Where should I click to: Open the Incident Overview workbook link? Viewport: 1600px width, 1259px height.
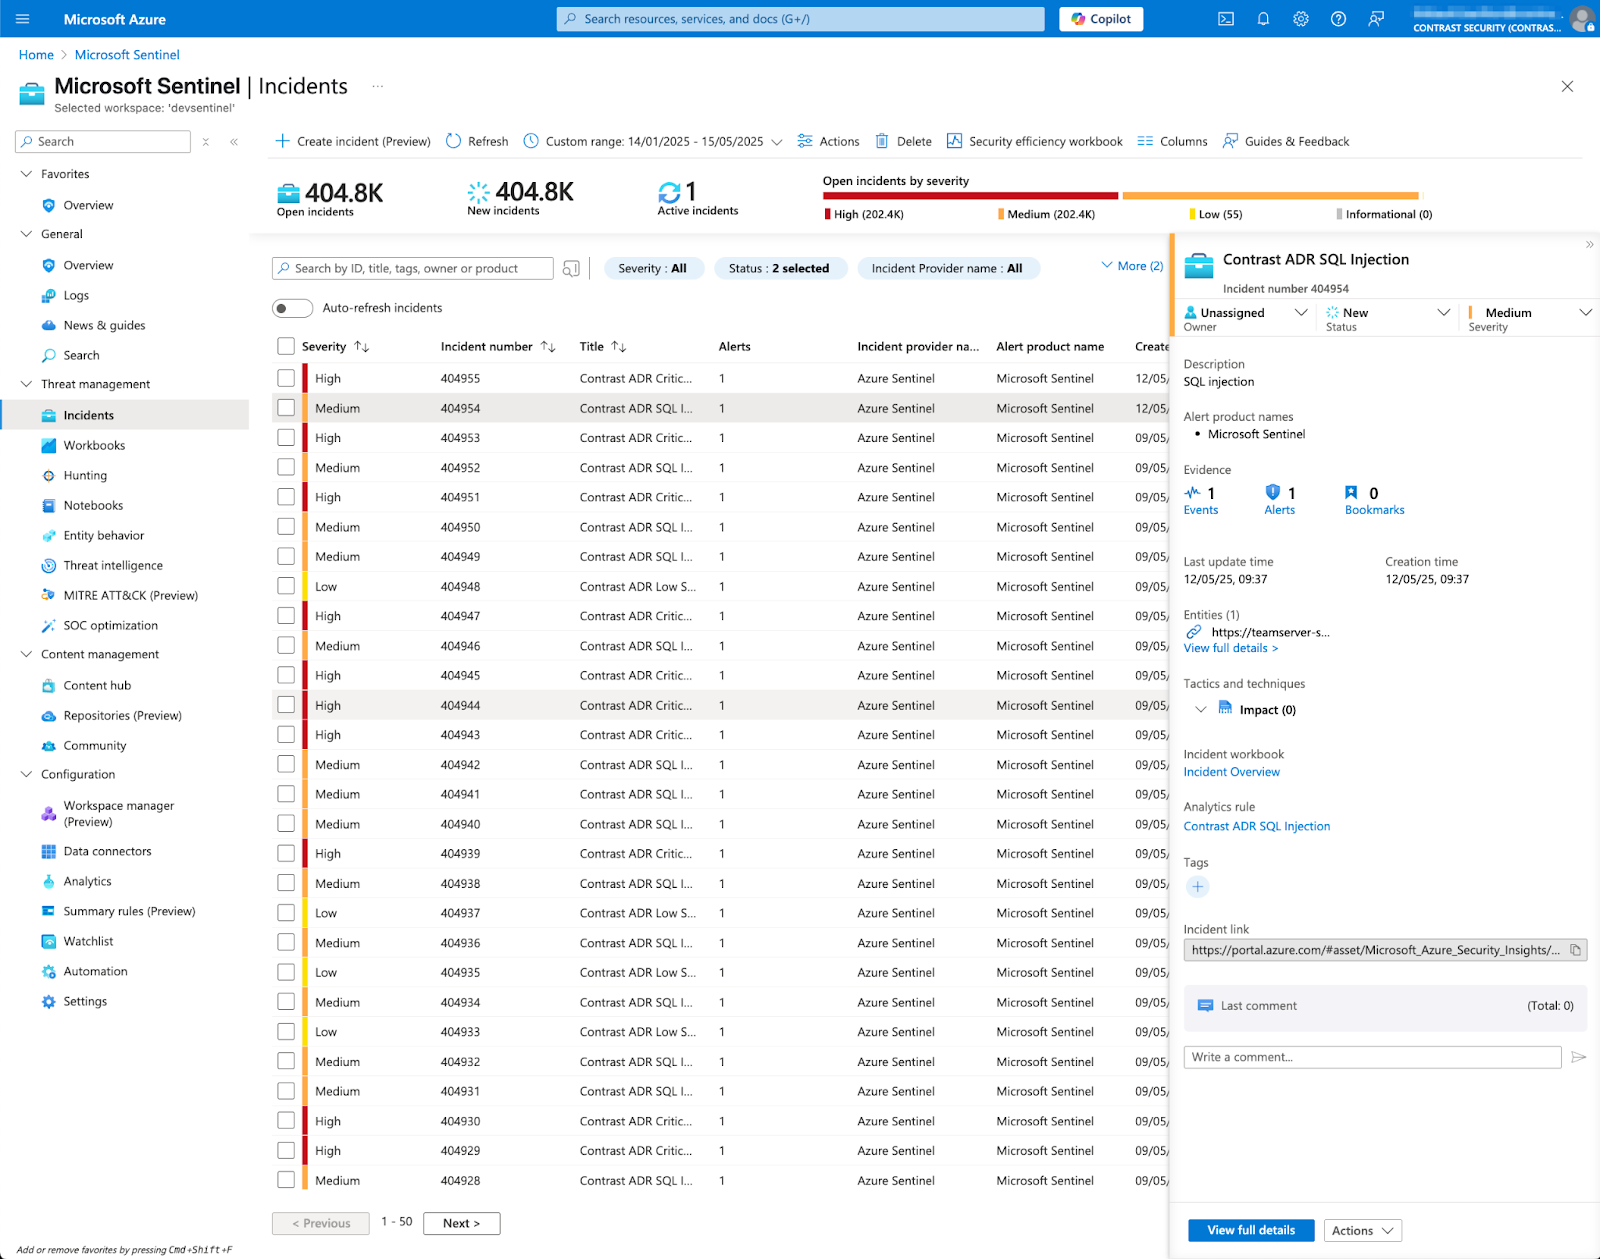coord(1231,772)
